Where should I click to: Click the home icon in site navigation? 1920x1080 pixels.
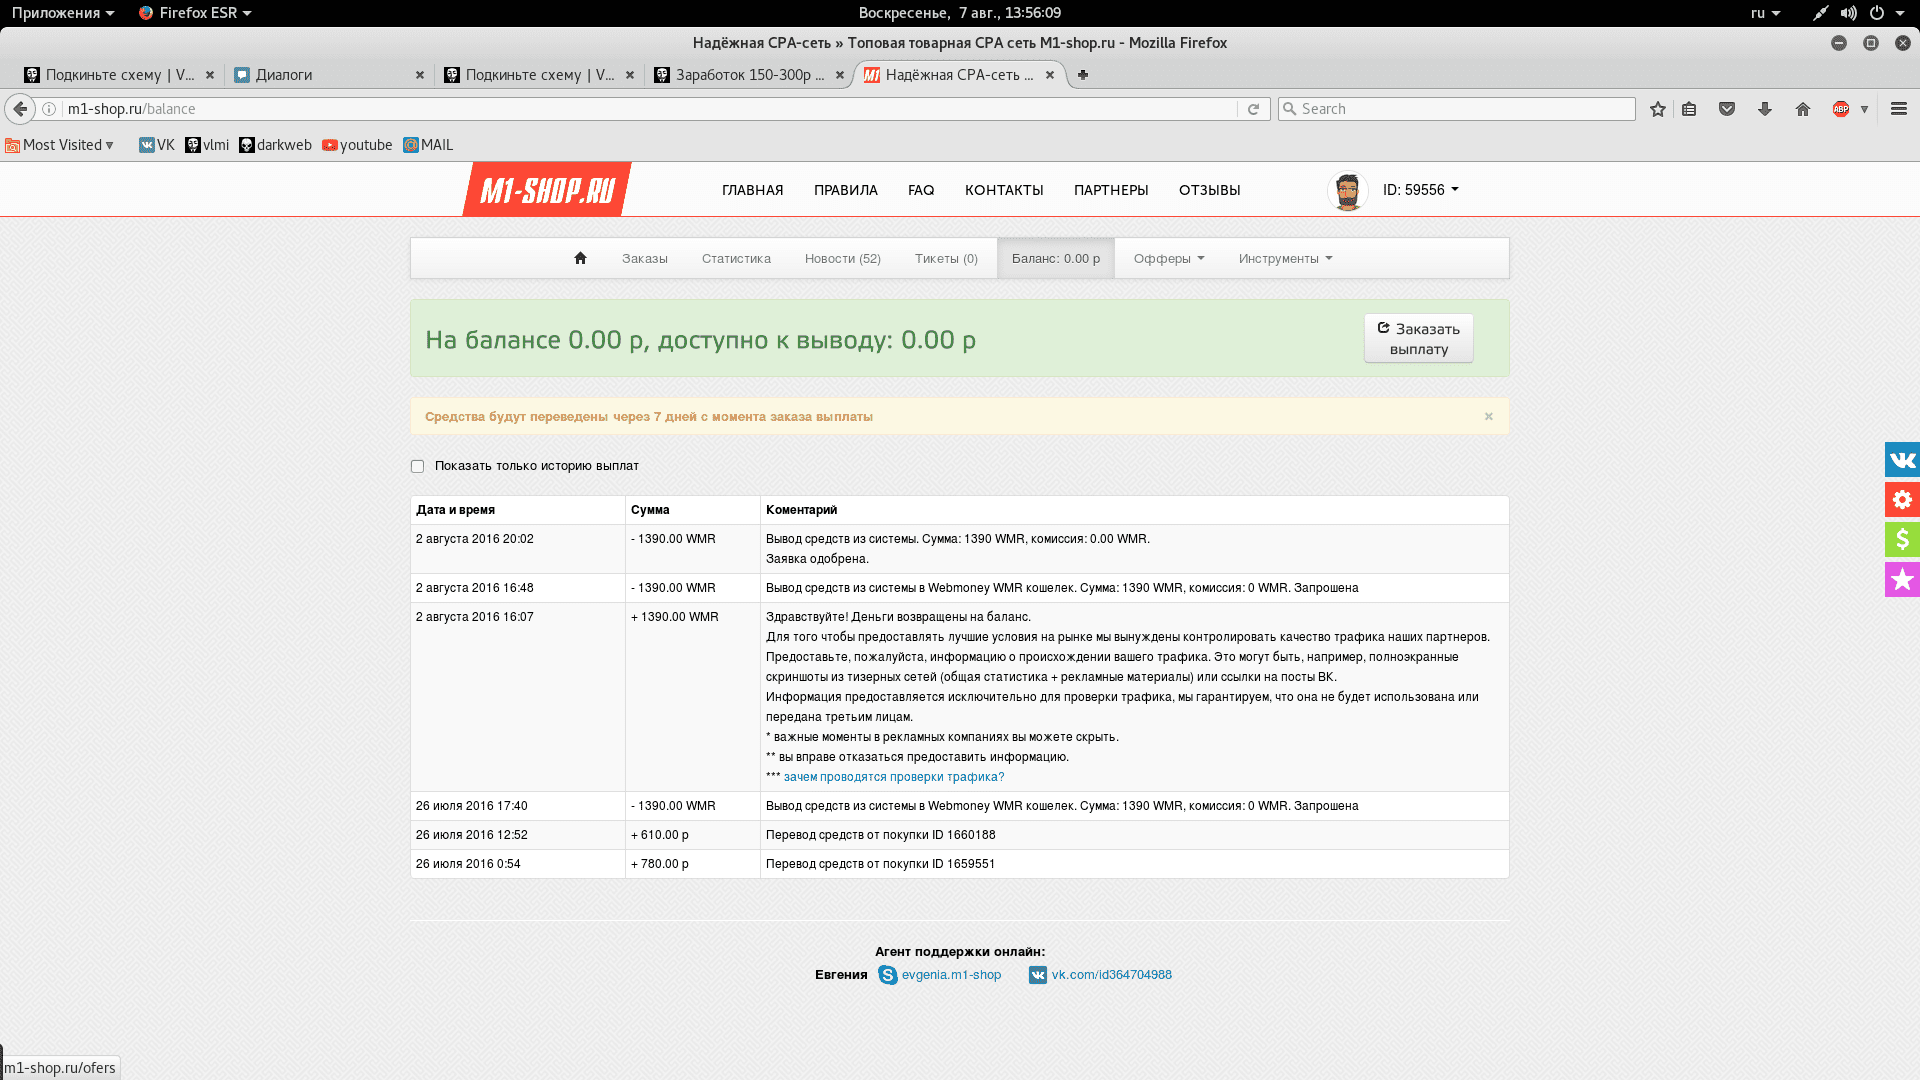580,258
